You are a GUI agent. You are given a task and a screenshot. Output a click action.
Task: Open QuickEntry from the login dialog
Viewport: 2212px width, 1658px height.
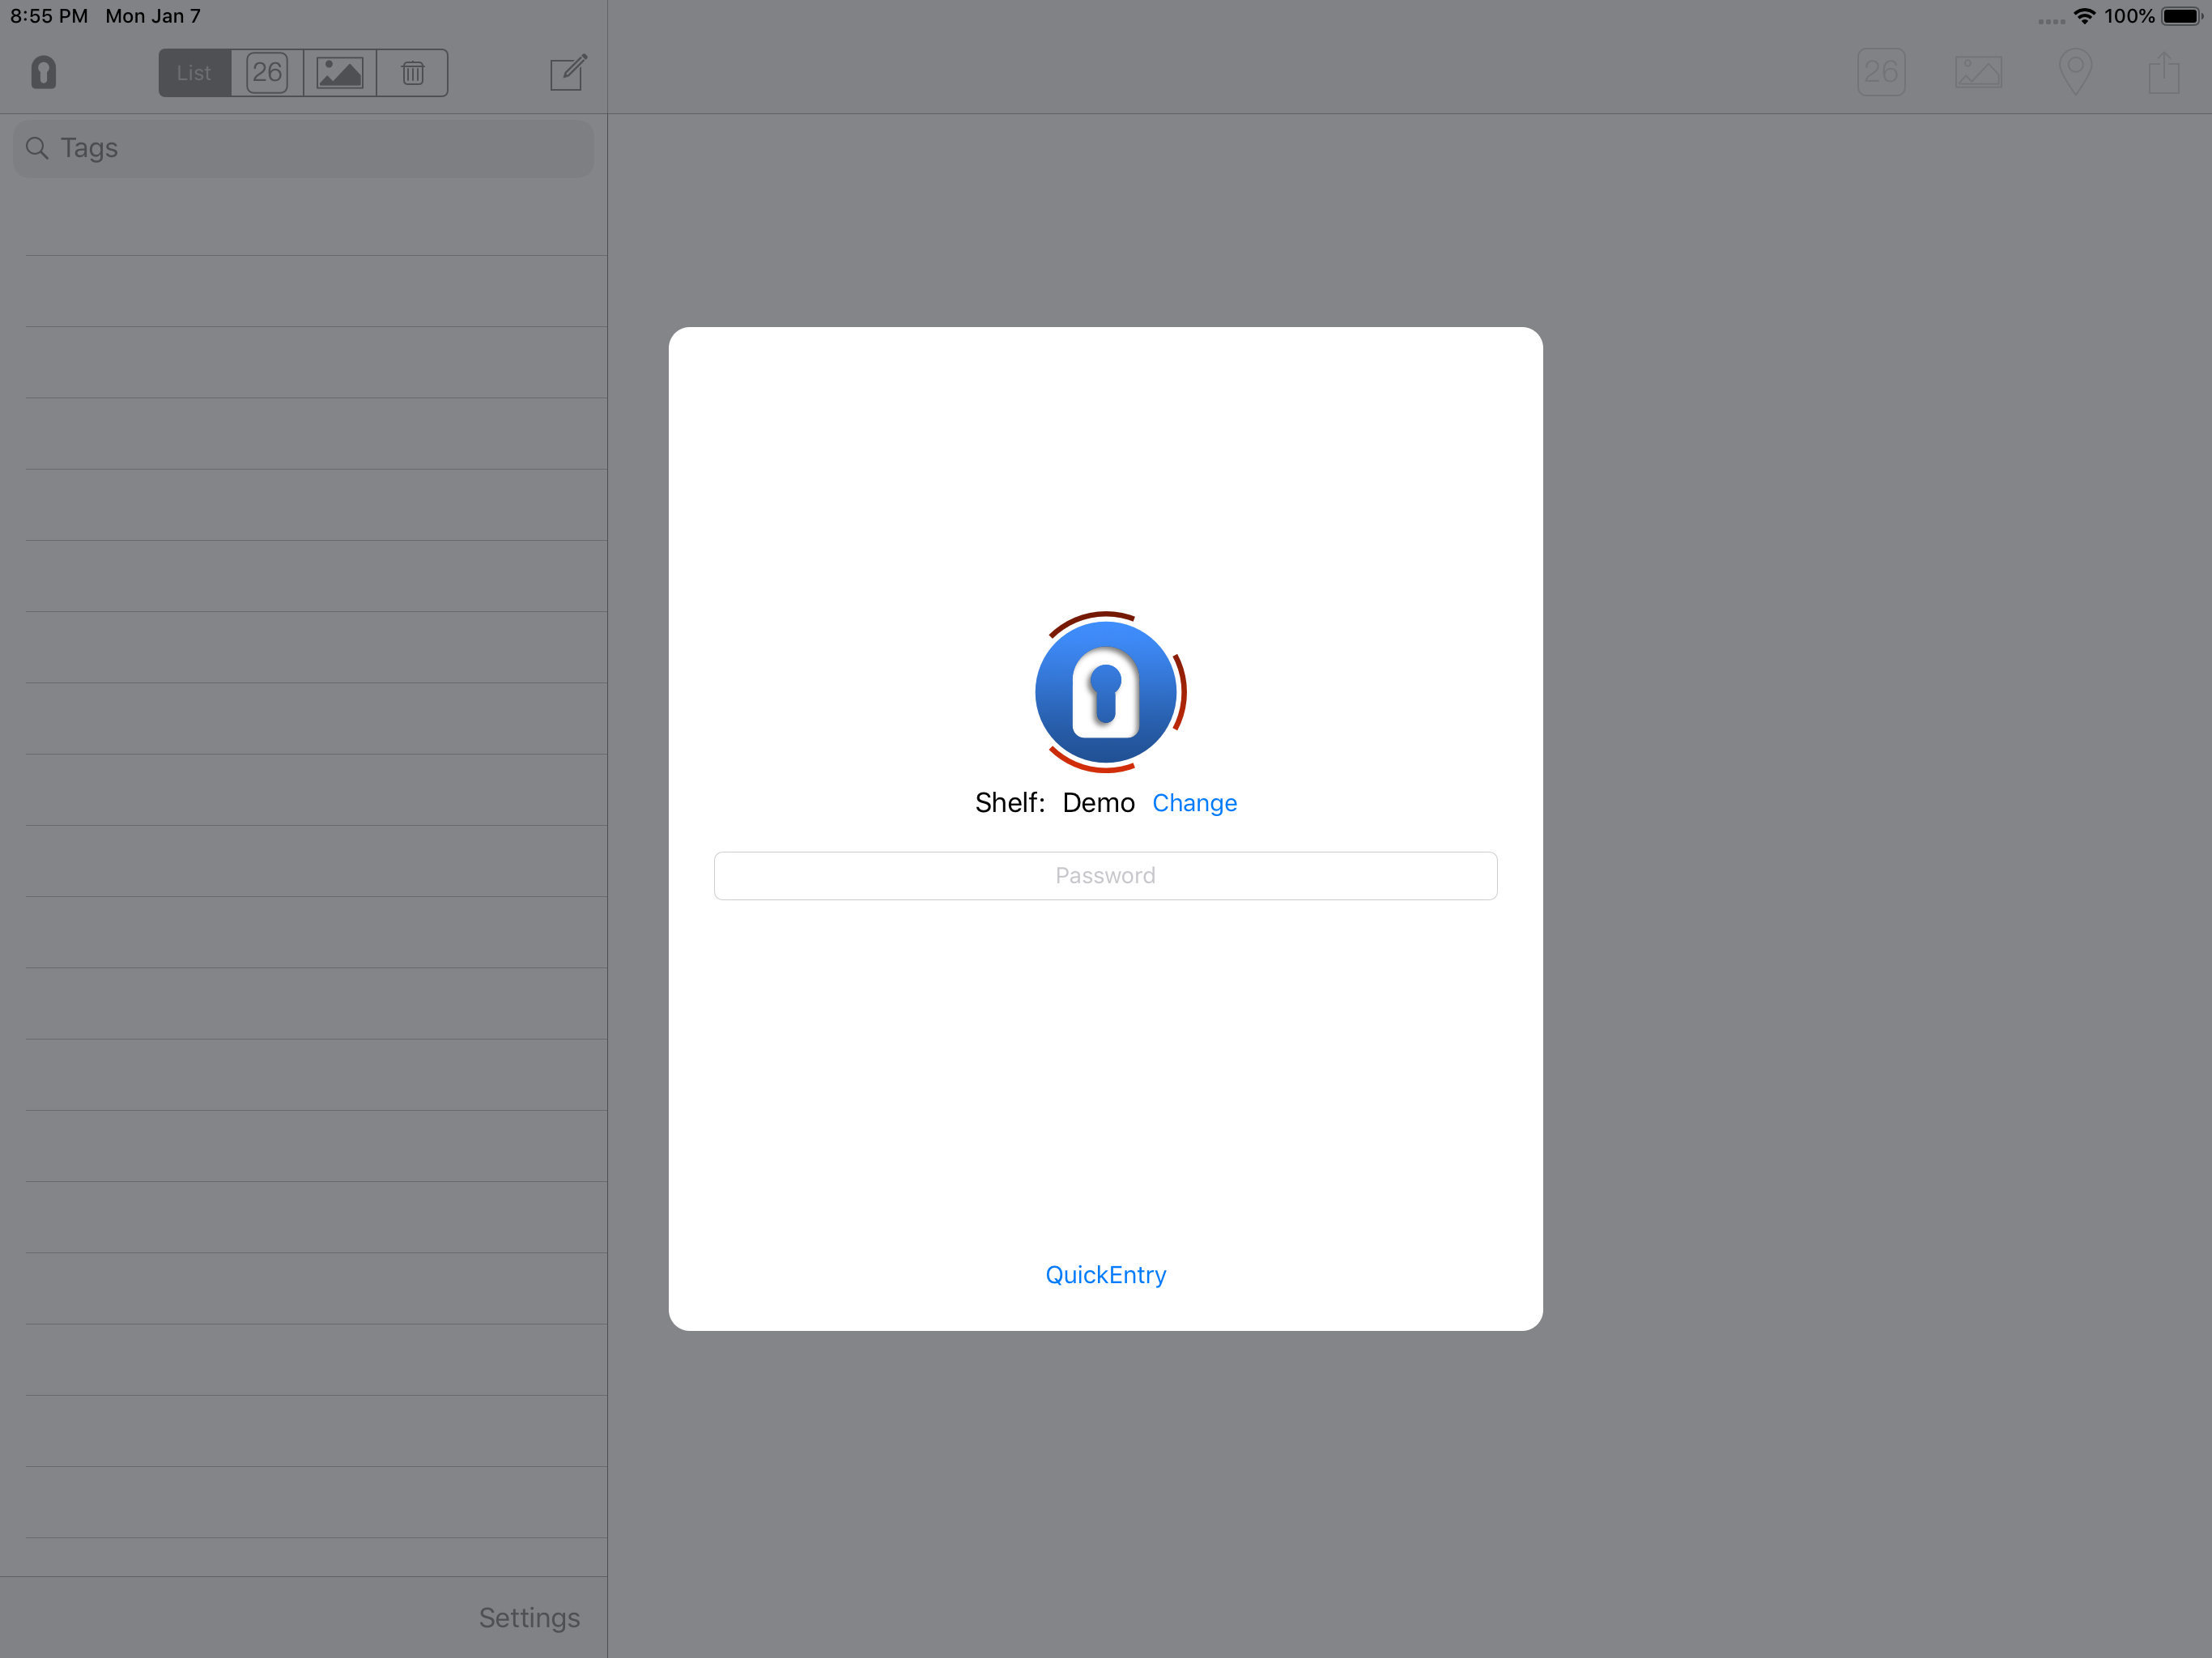click(1105, 1275)
